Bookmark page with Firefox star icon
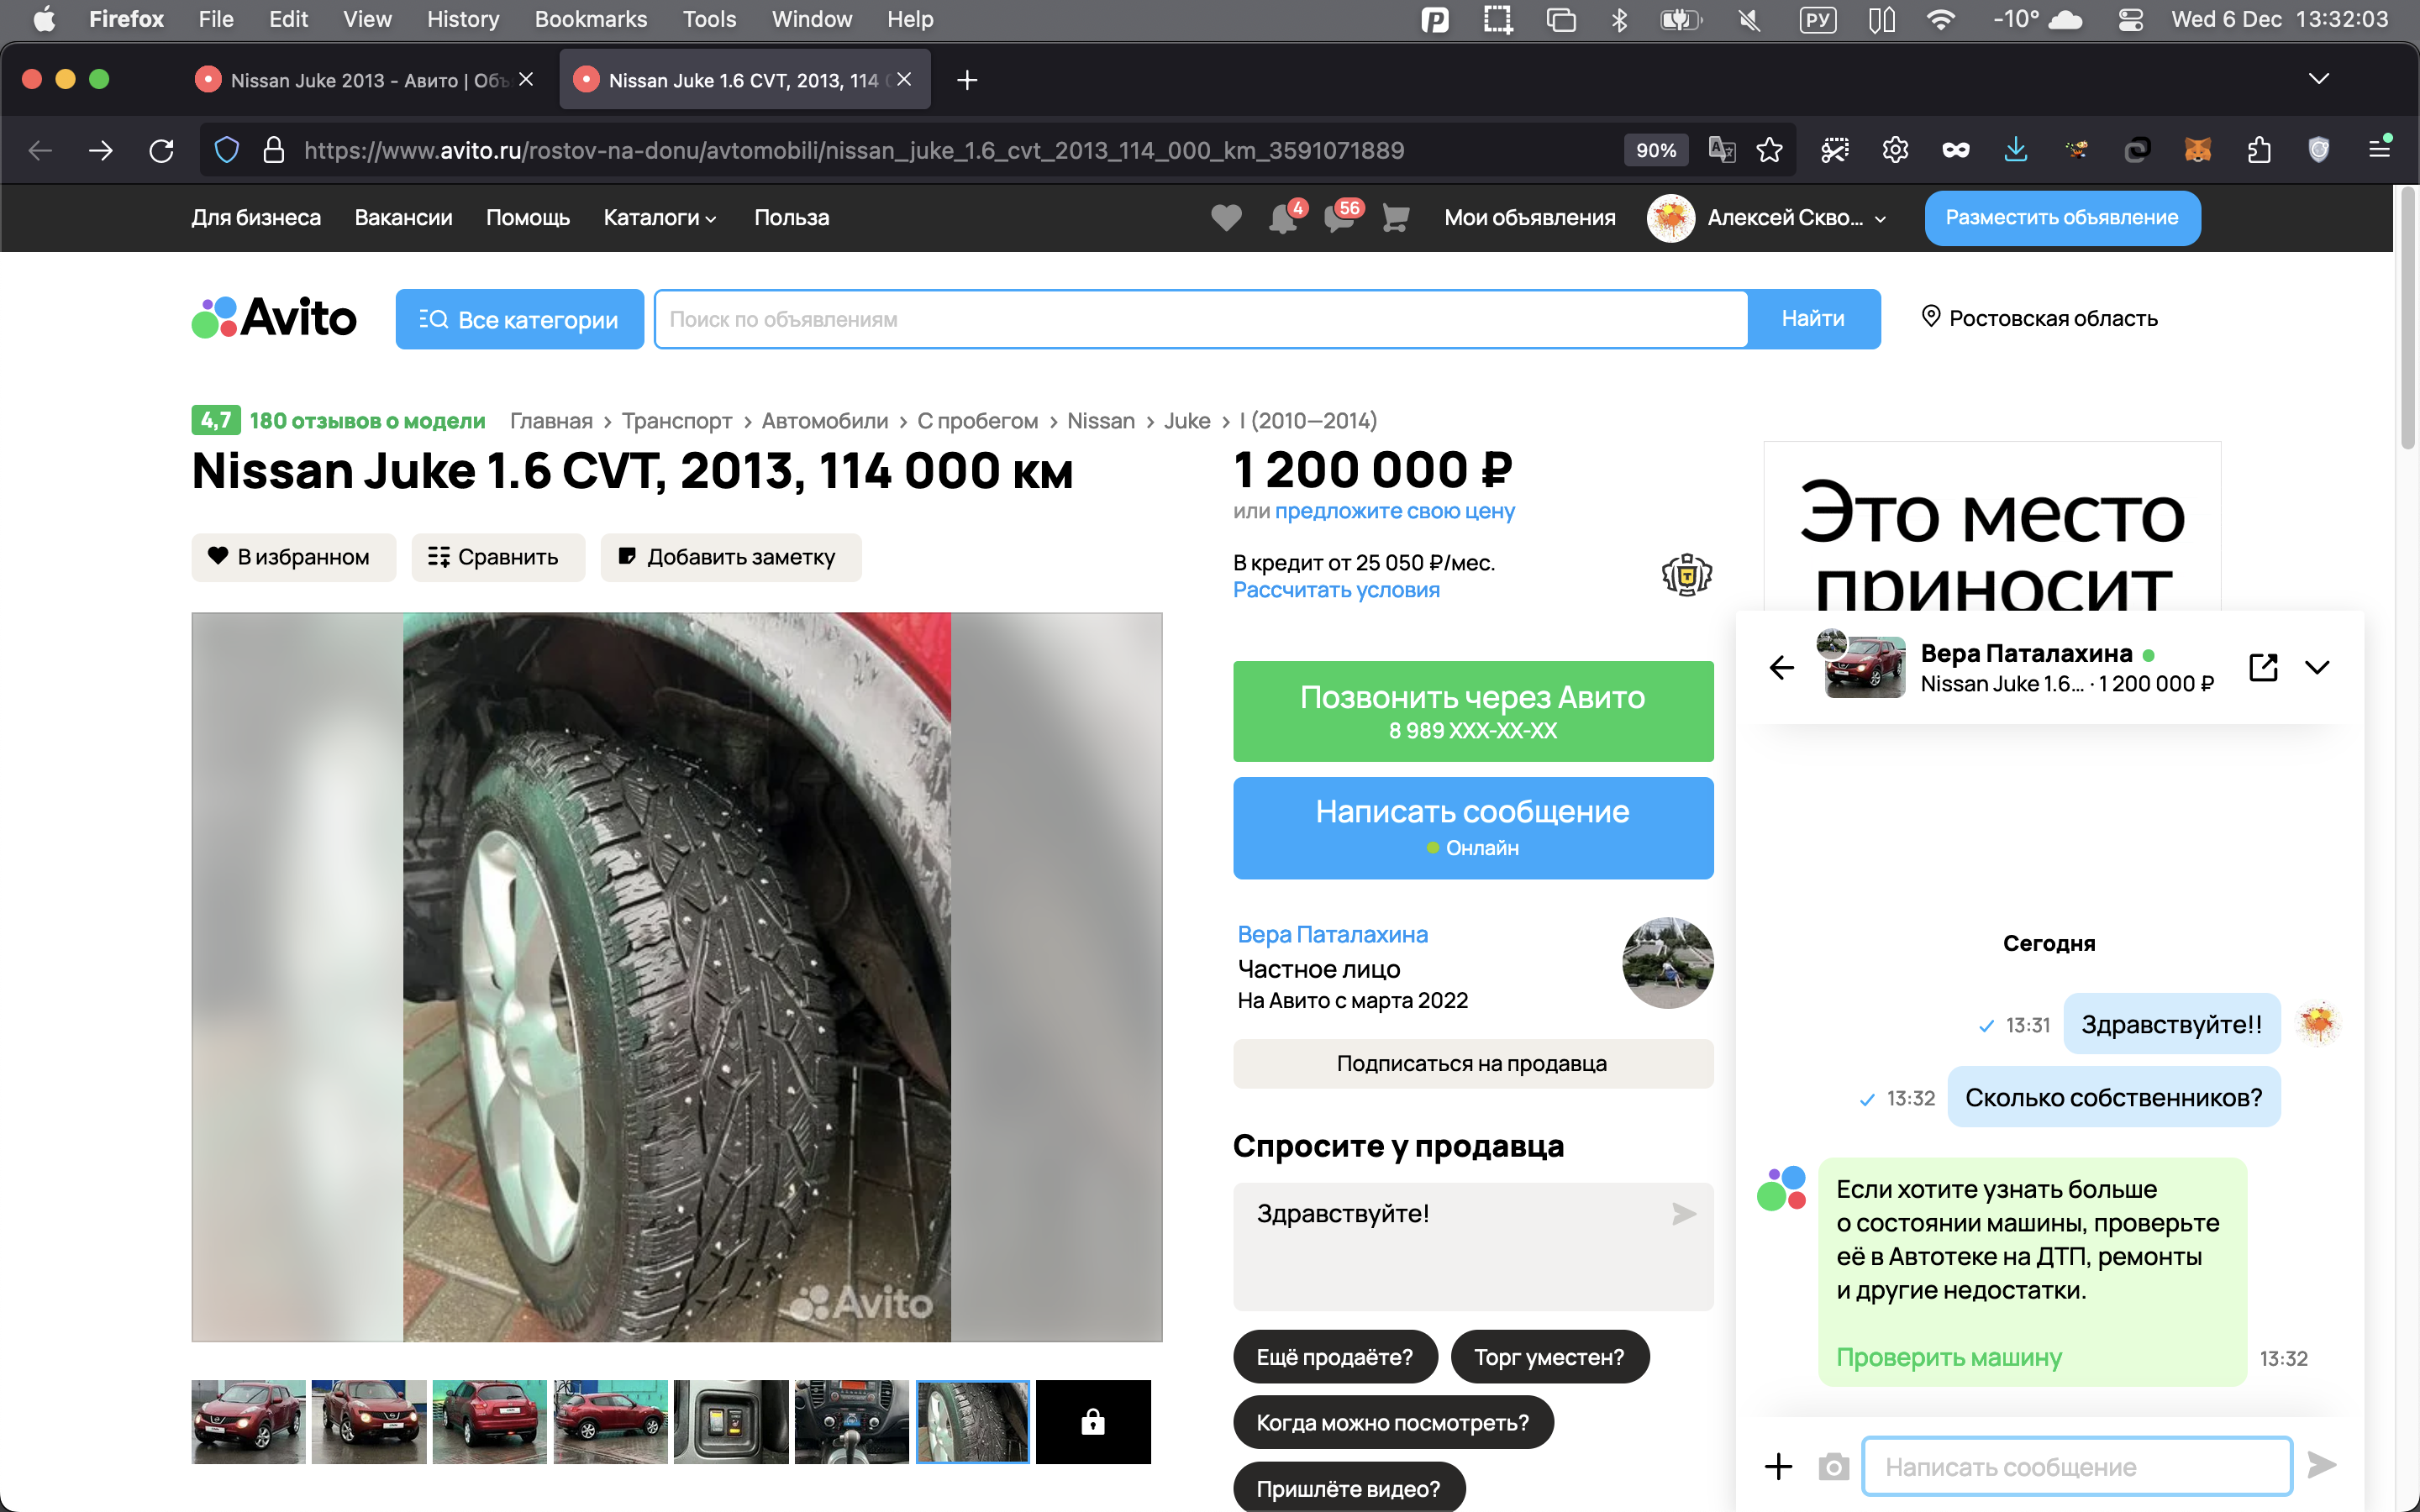 click(1770, 150)
